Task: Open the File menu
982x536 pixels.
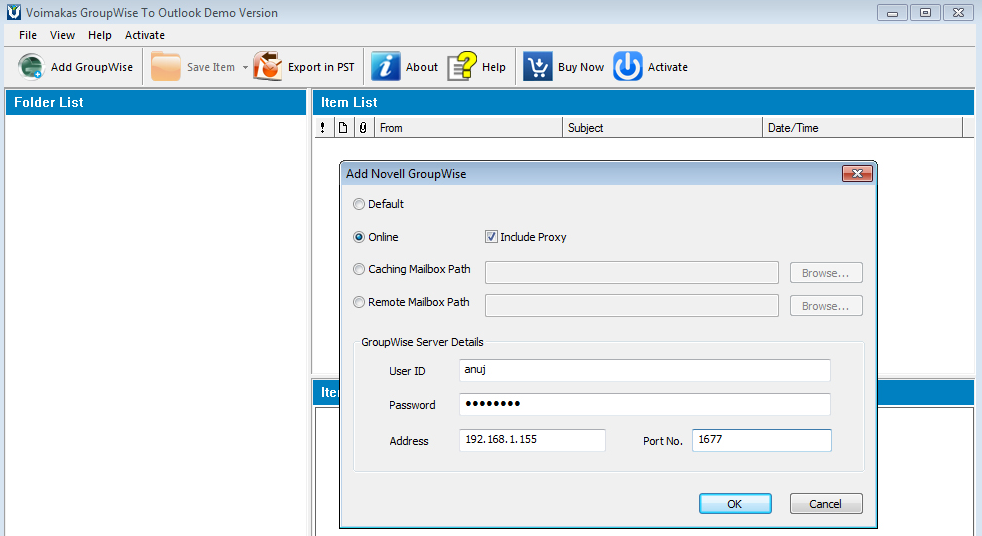Action: pos(28,35)
